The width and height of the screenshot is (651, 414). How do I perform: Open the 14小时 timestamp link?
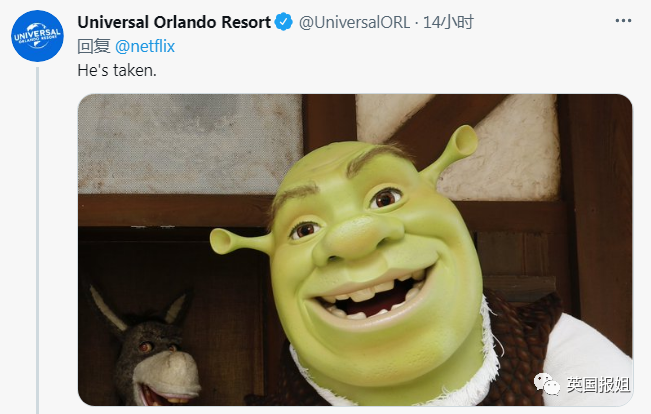(x=448, y=22)
